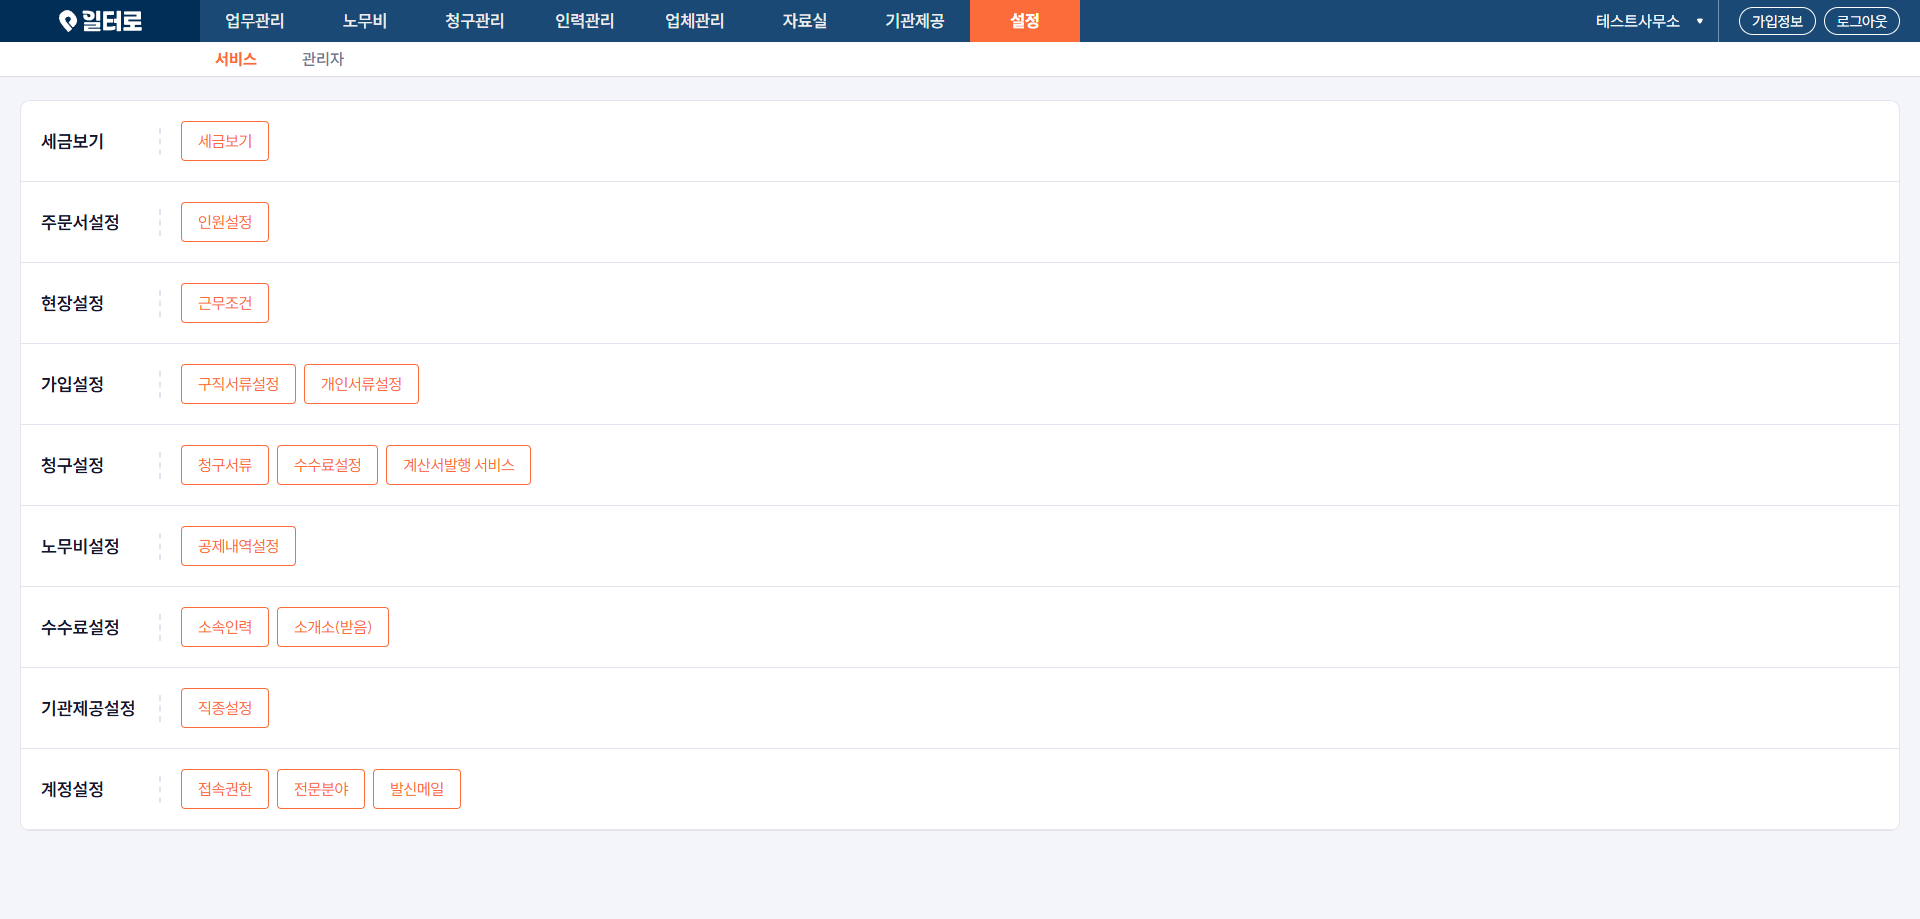Click the 가입정보 button
The width and height of the screenshot is (1920, 919).
pos(1776,21)
